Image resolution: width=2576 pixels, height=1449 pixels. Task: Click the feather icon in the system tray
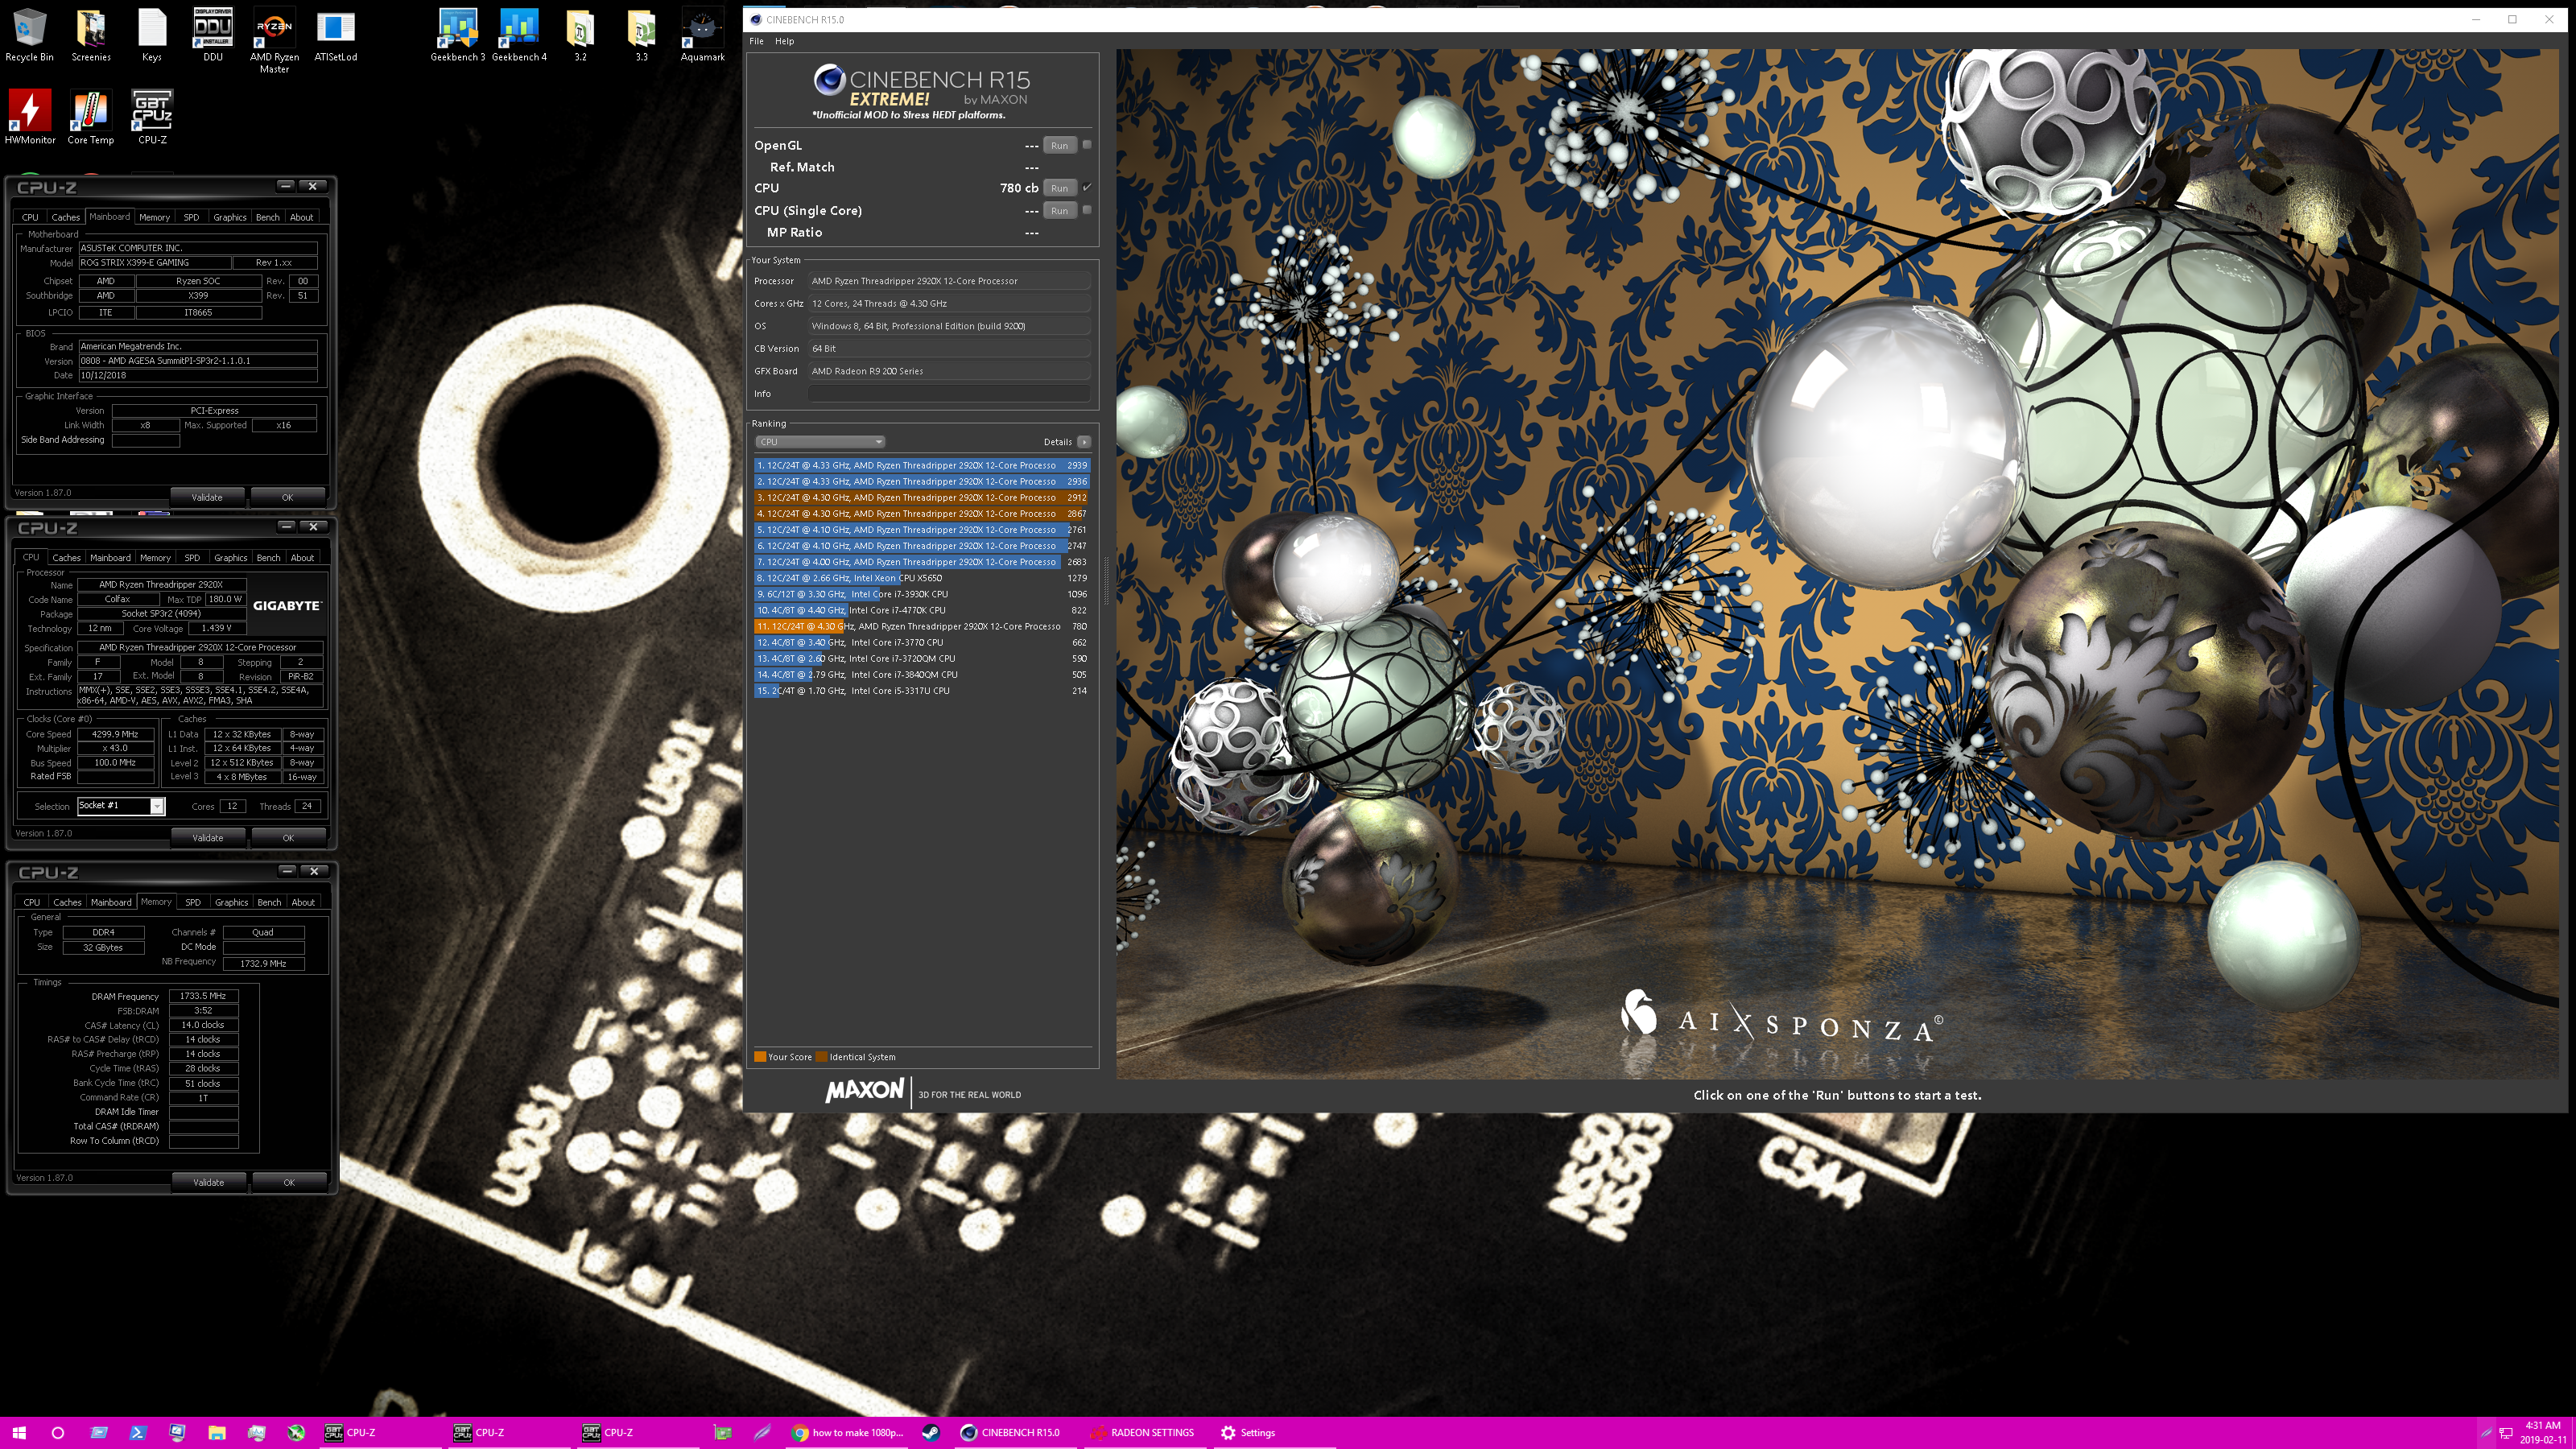click(x=2486, y=1433)
